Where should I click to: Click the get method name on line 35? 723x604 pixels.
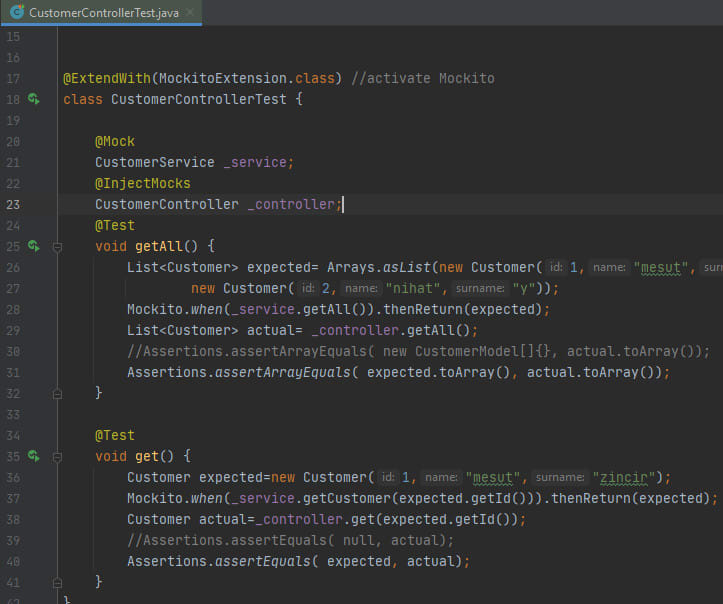click(147, 456)
